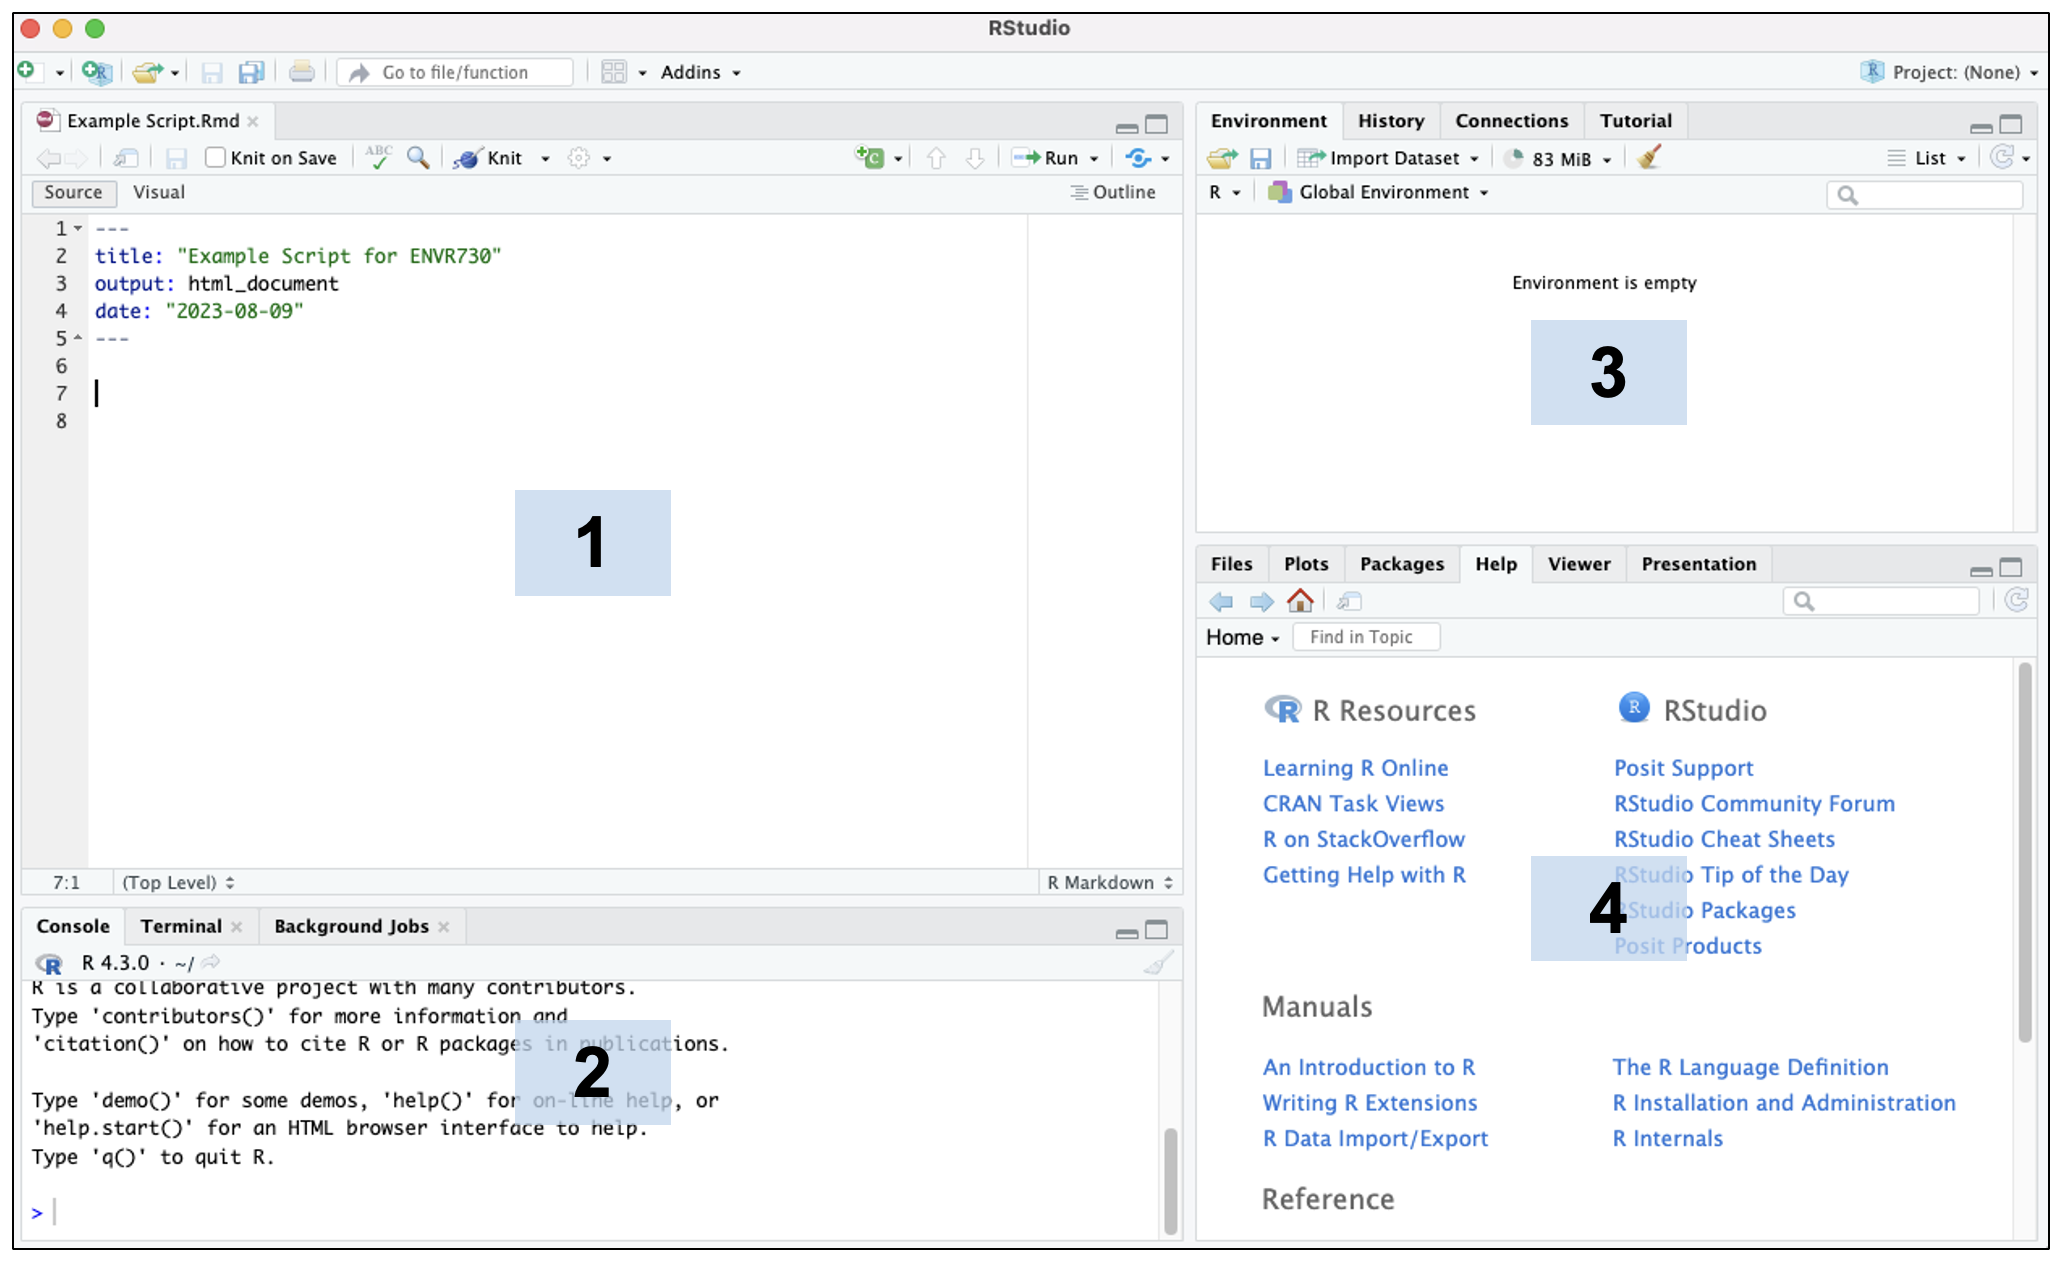The height and width of the screenshot is (1262, 2062).
Task: Open the Packages tab
Action: click(x=1401, y=564)
